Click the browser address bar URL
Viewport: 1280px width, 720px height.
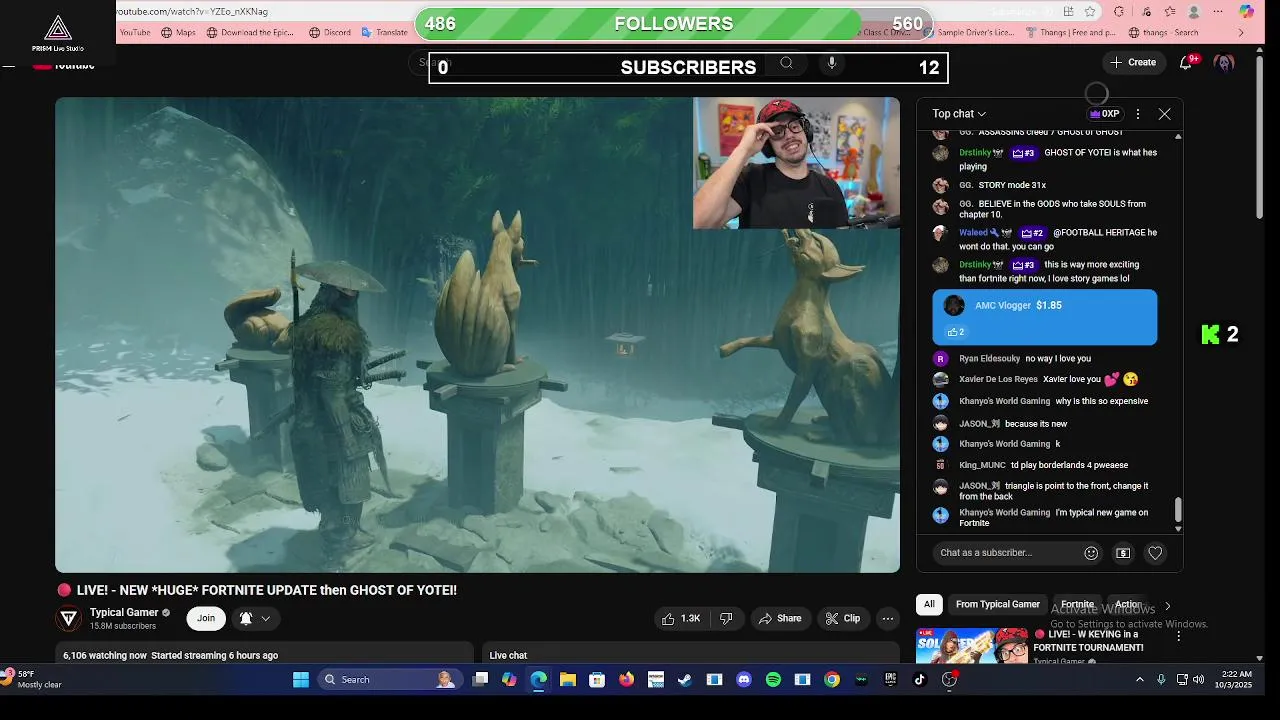[x=193, y=11]
